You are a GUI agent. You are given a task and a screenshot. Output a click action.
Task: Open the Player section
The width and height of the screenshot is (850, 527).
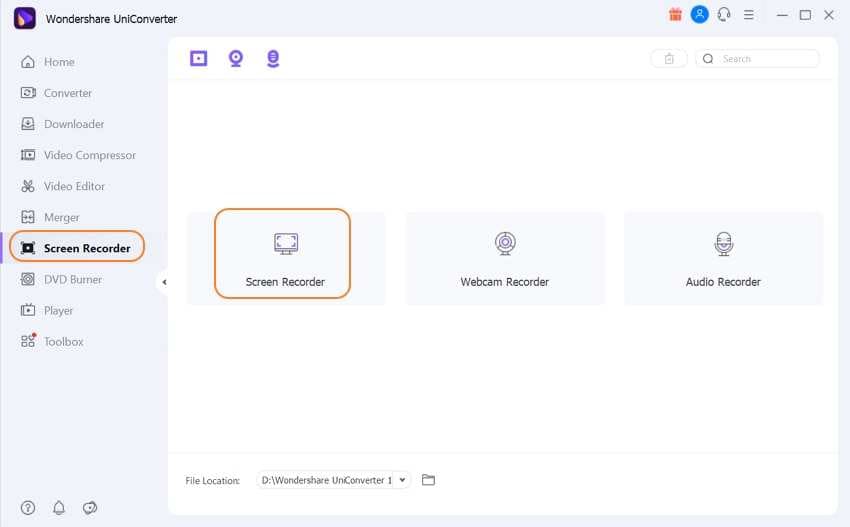(47, 311)
